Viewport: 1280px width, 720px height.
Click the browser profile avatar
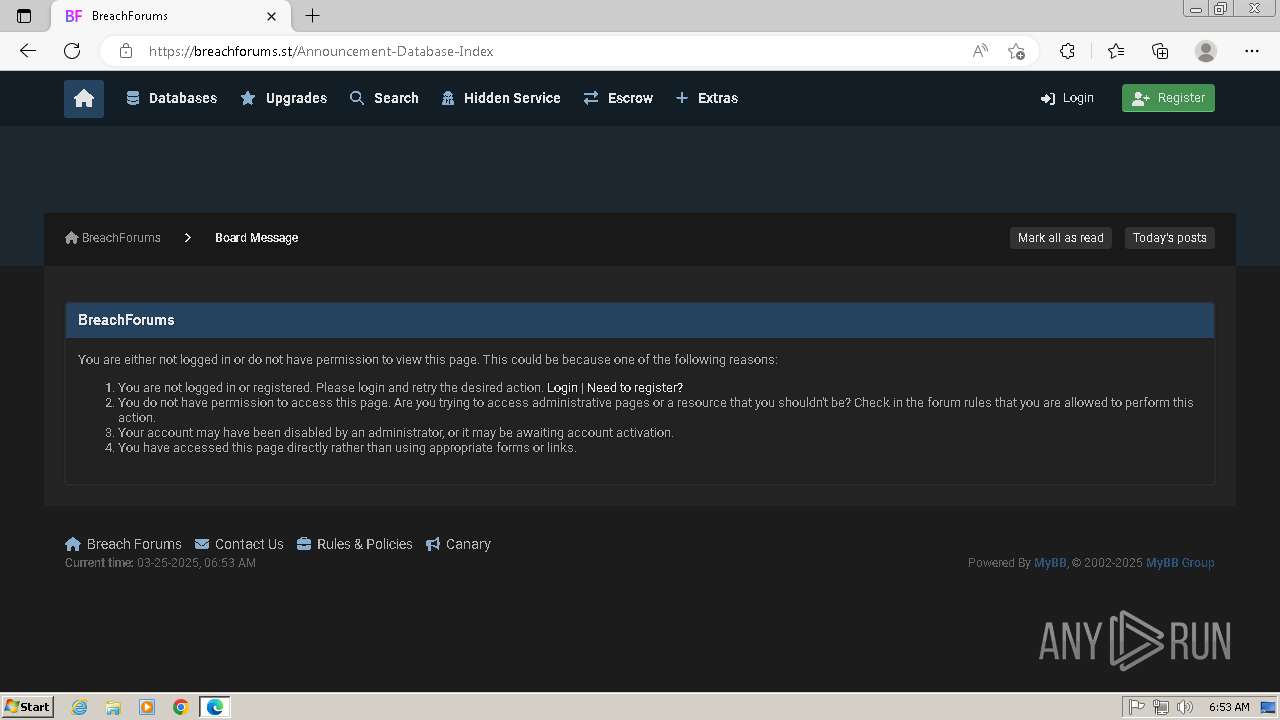(1206, 51)
